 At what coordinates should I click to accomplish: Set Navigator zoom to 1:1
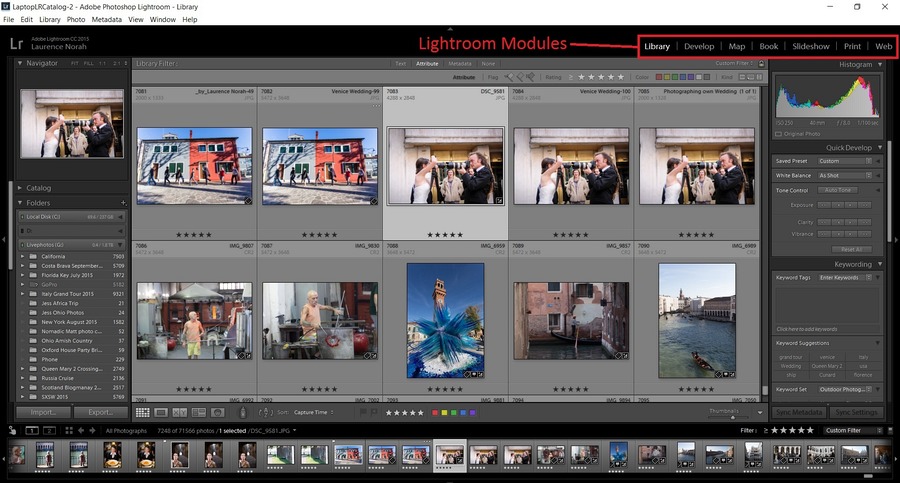click(x=102, y=63)
